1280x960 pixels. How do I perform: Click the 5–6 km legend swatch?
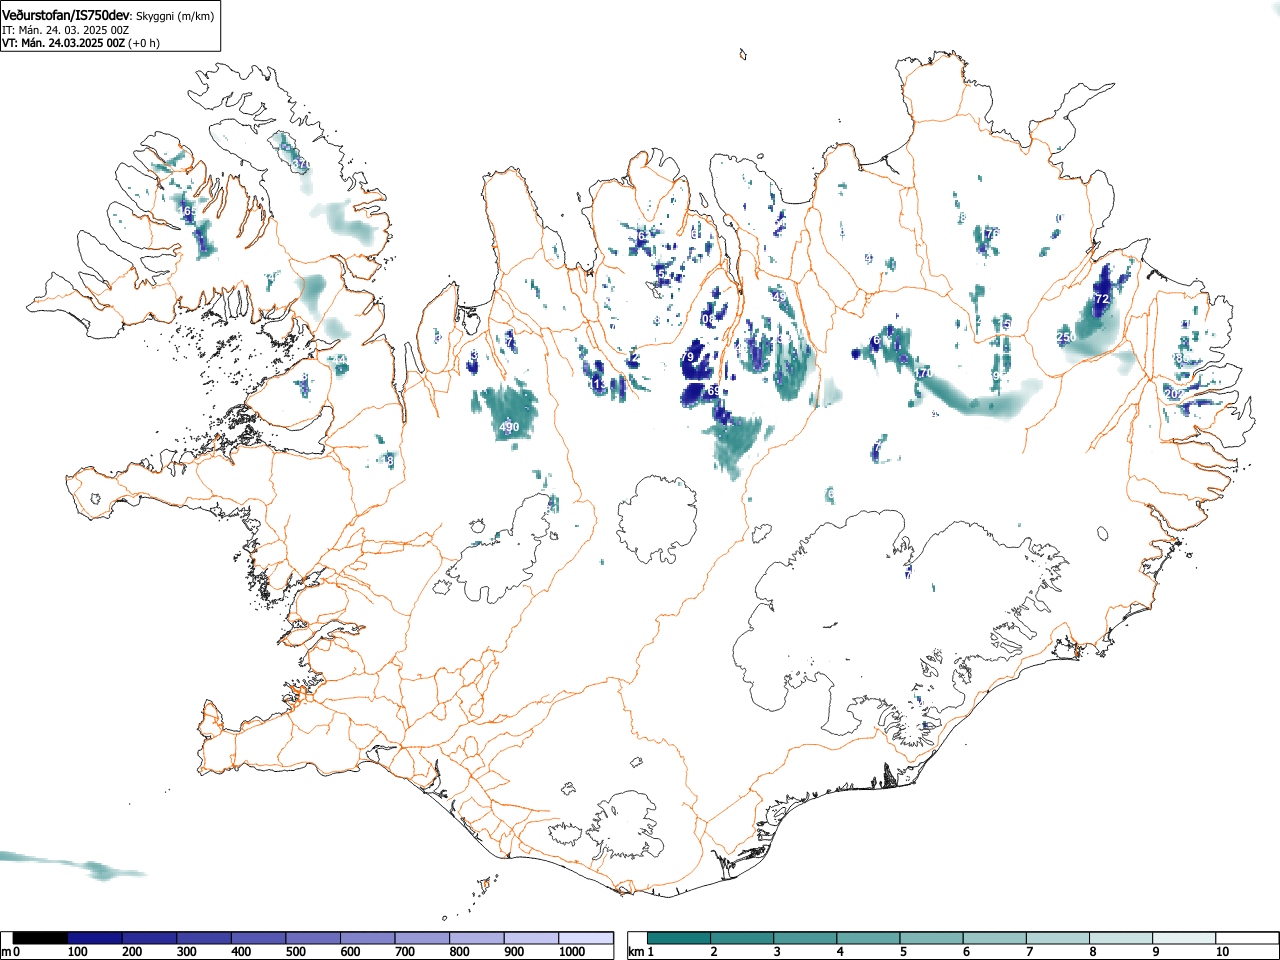point(932,938)
